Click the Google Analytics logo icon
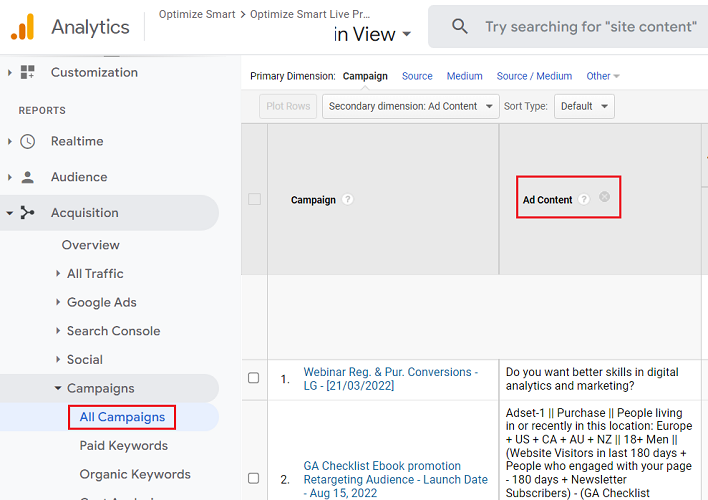The height and width of the screenshot is (500, 708). coord(23,27)
